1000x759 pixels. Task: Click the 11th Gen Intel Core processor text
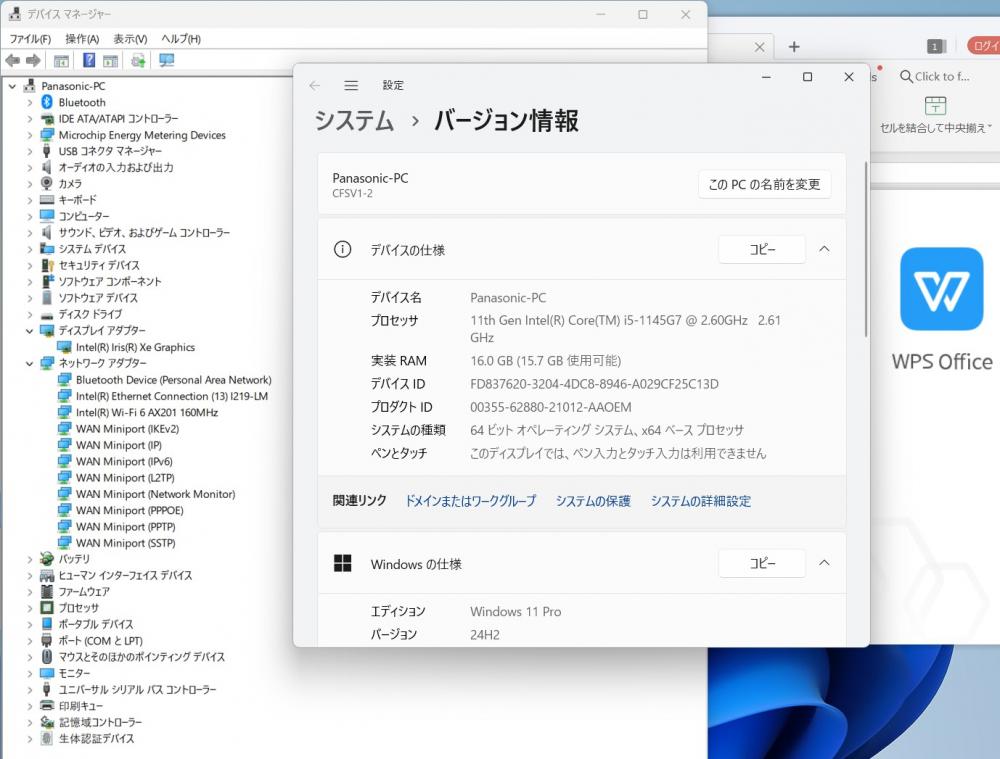(x=625, y=328)
